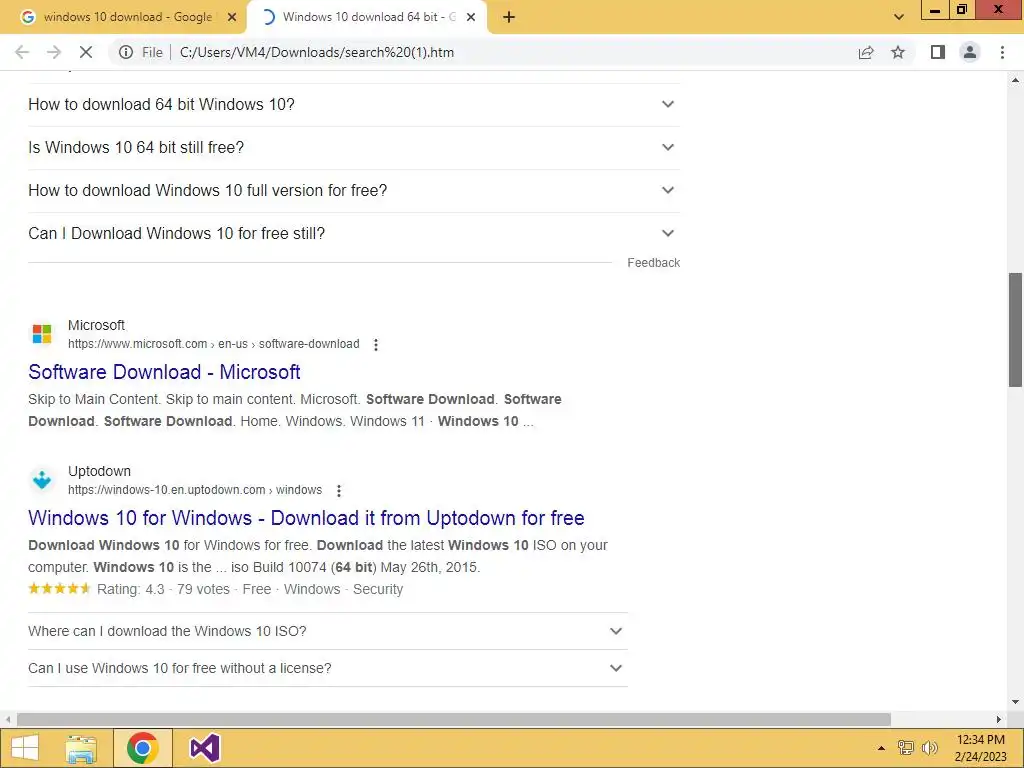Close the 'Windows 10 download 64 bit' tab
Image resolution: width=1024 pixels, height=768 pixels.
coord(471,18)
